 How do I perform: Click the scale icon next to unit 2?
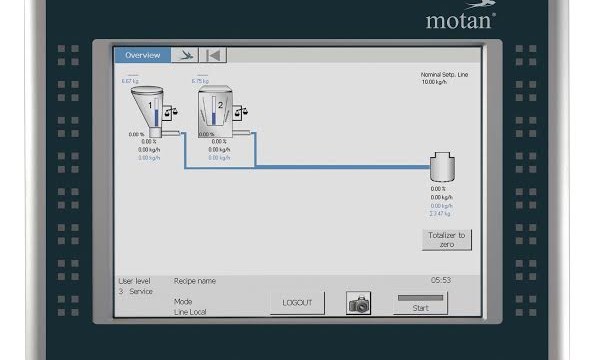tap(240, 112)
